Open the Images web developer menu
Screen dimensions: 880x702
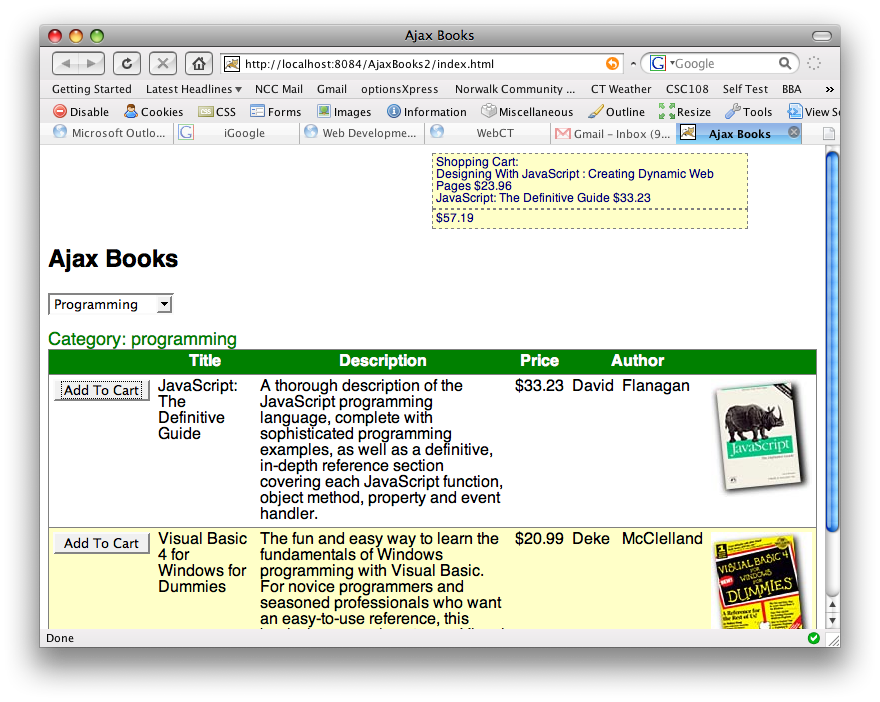344,112
